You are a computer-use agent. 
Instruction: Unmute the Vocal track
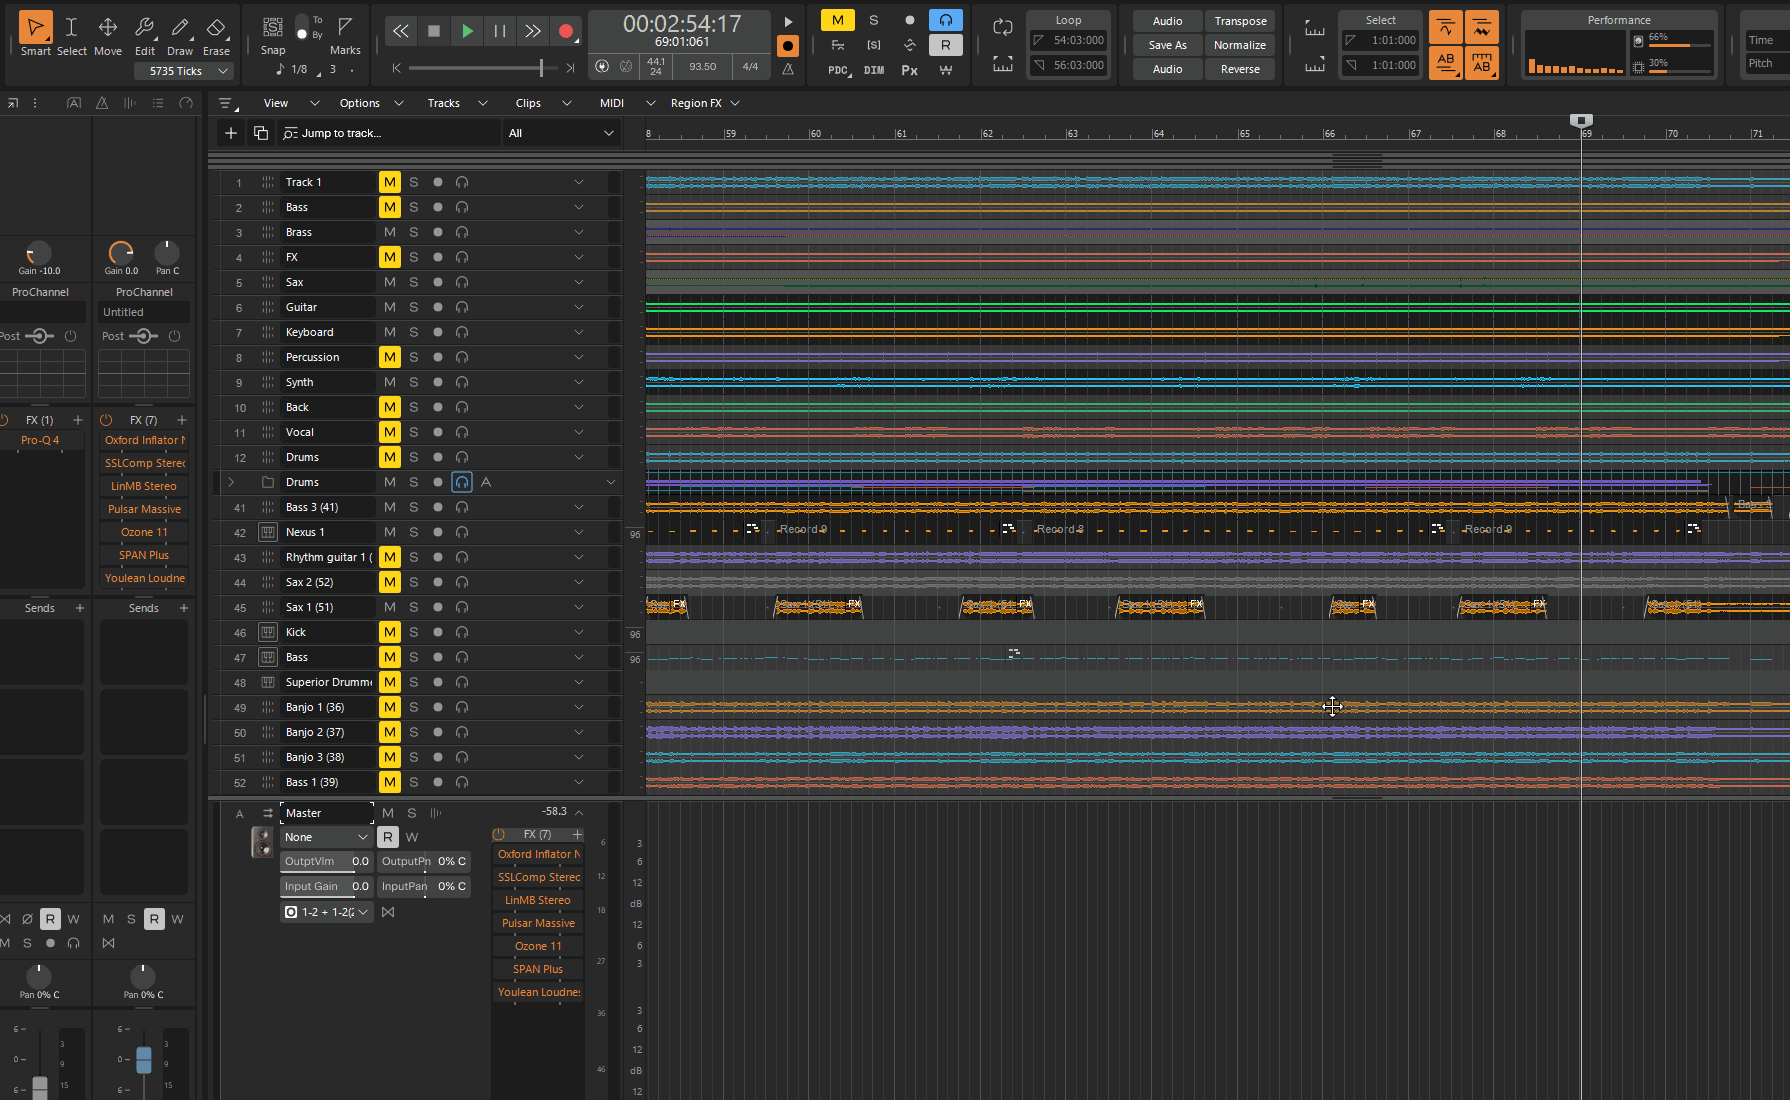click(x=389, y=432)
